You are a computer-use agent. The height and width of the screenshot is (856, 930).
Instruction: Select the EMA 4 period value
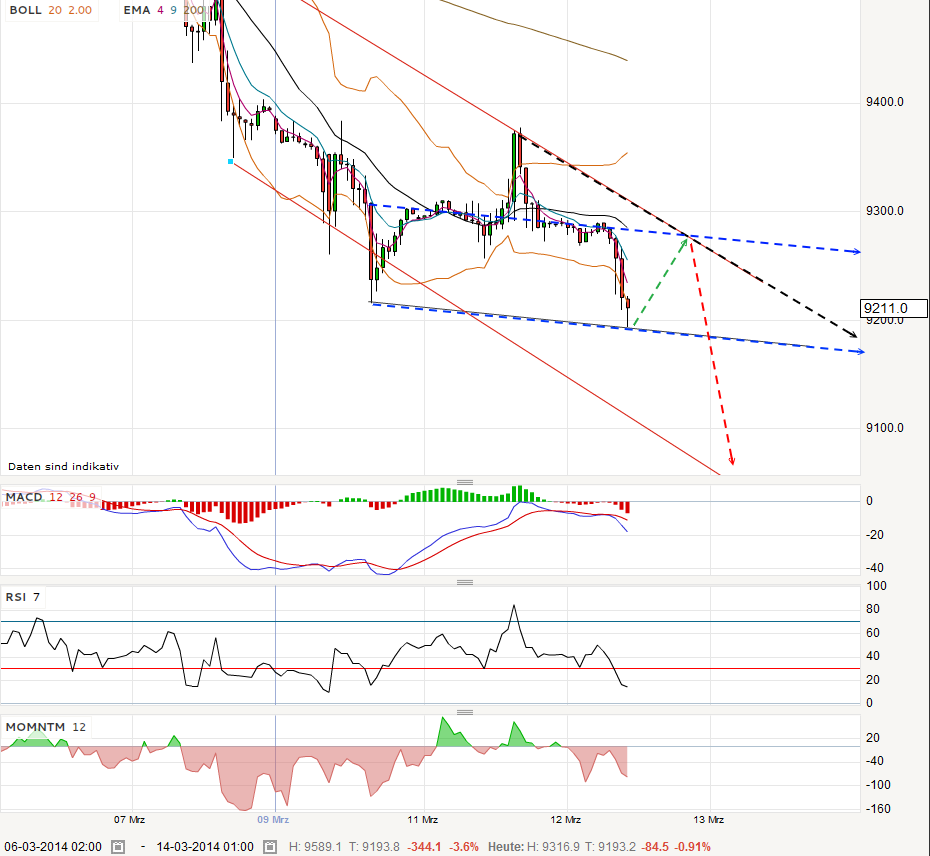coord(160,10)
